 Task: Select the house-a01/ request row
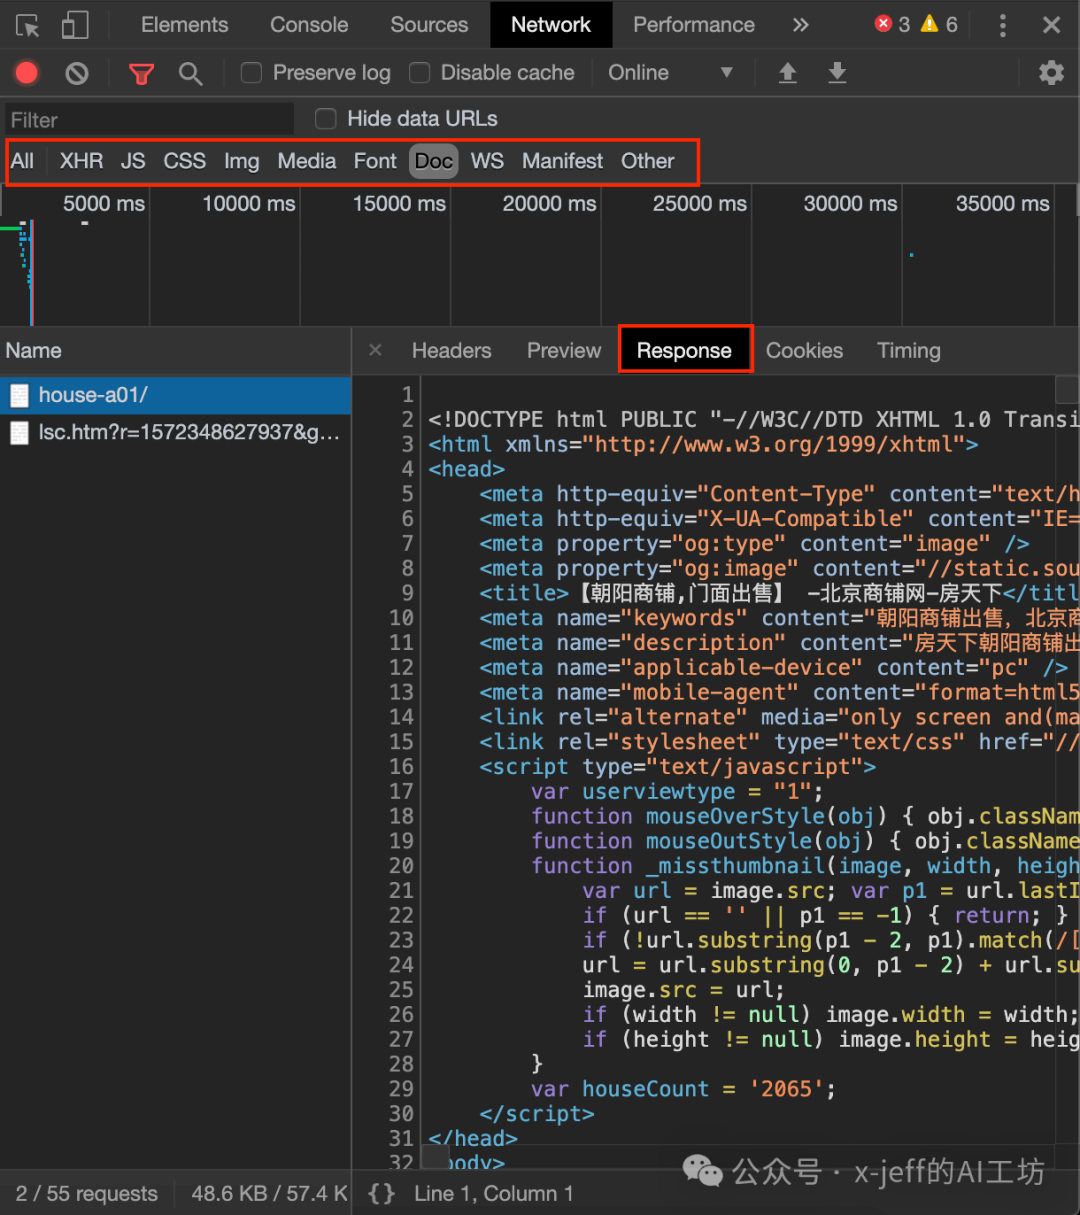click(x=175, y=396)
